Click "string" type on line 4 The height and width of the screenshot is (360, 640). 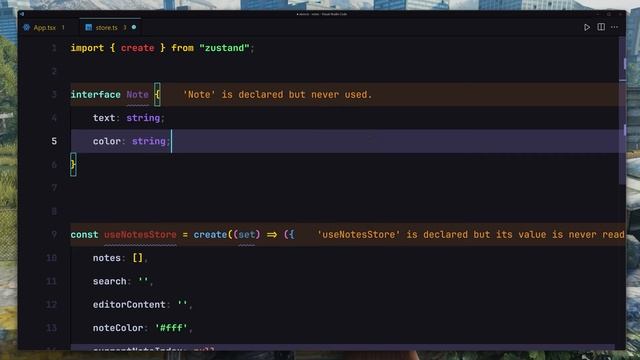coord(143,118)
